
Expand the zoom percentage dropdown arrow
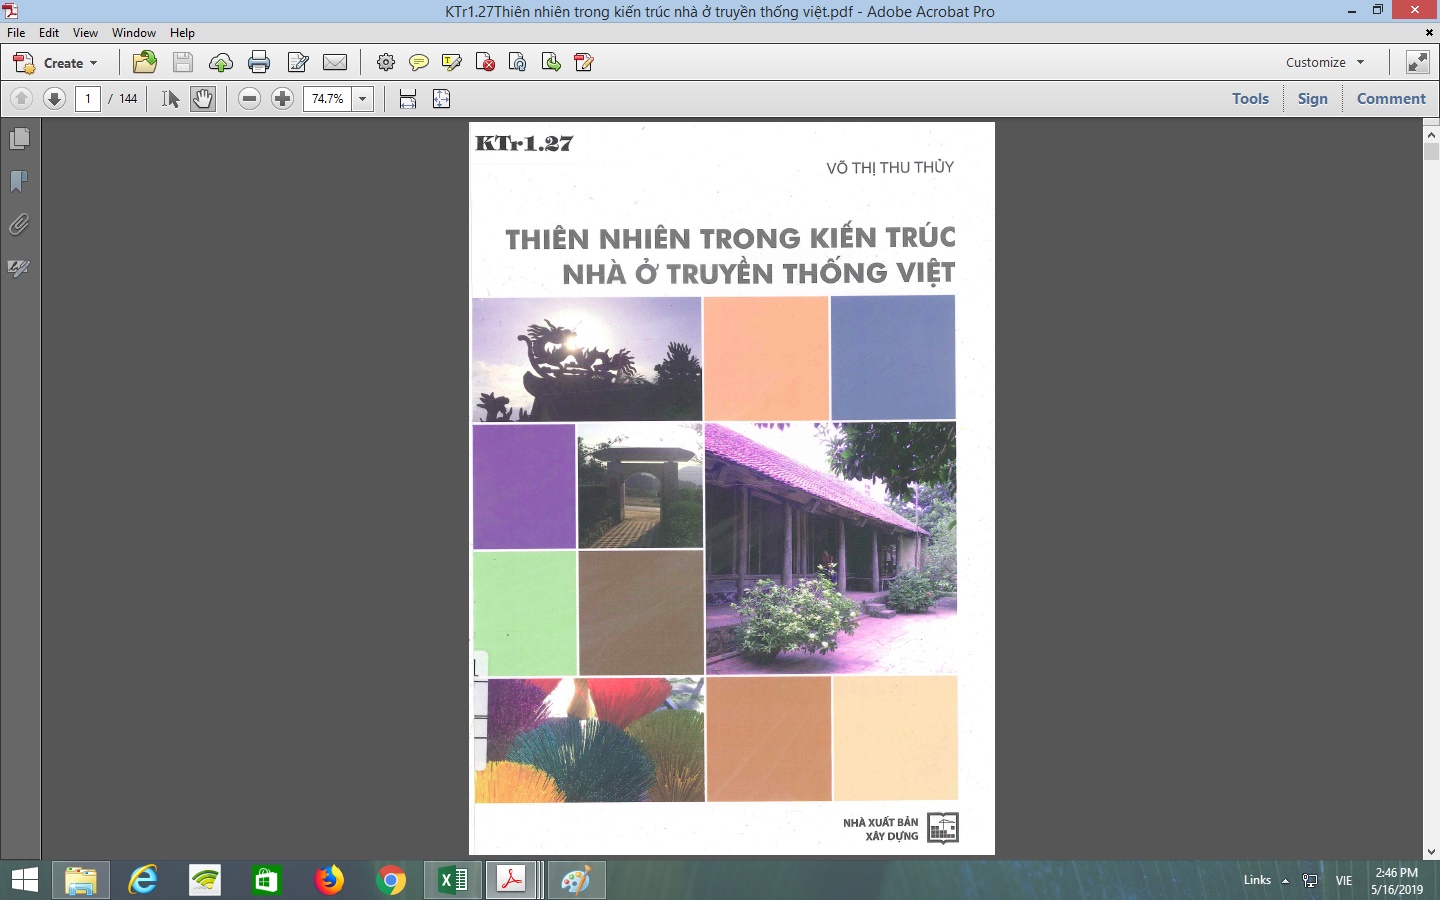click(363, 99)
